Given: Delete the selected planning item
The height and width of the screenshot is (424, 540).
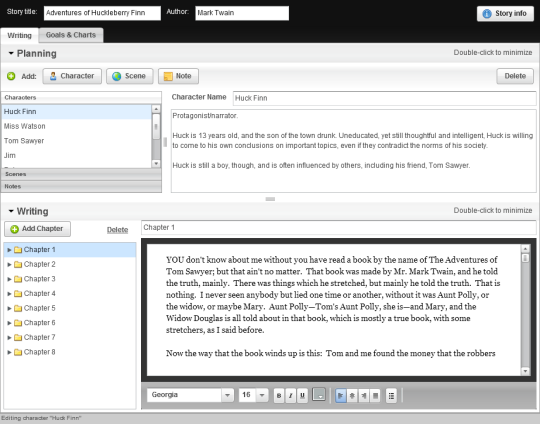Looking at the screenshot, I should (x=515, y=76).
